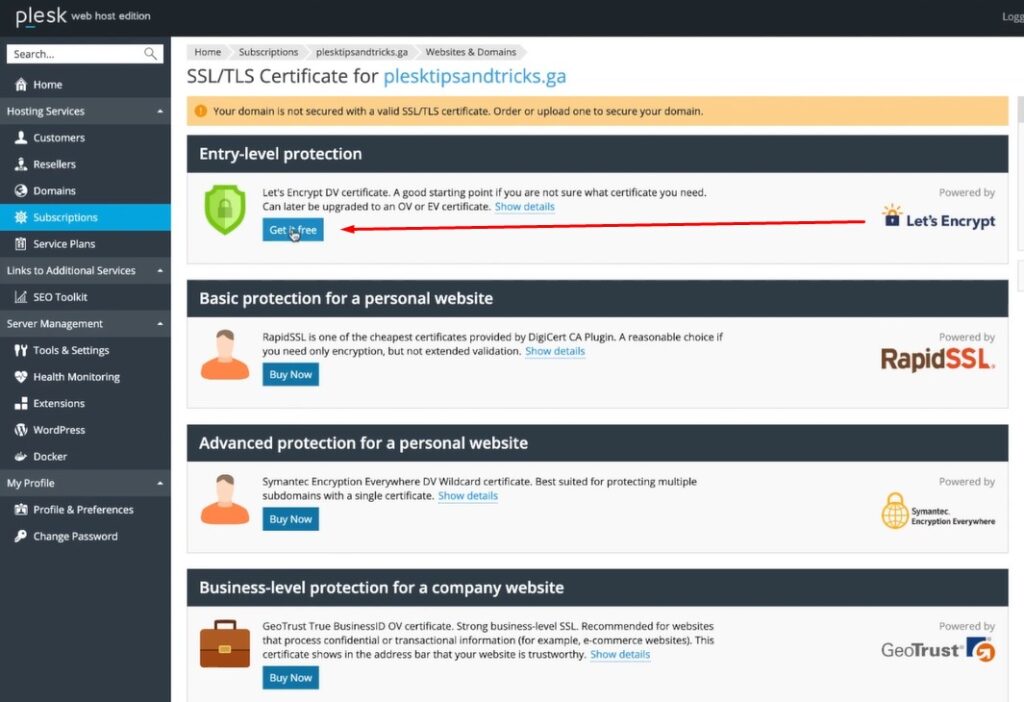Open the Docker extension
Viewport: 1024px width, 702px height.
pos(53,456)
